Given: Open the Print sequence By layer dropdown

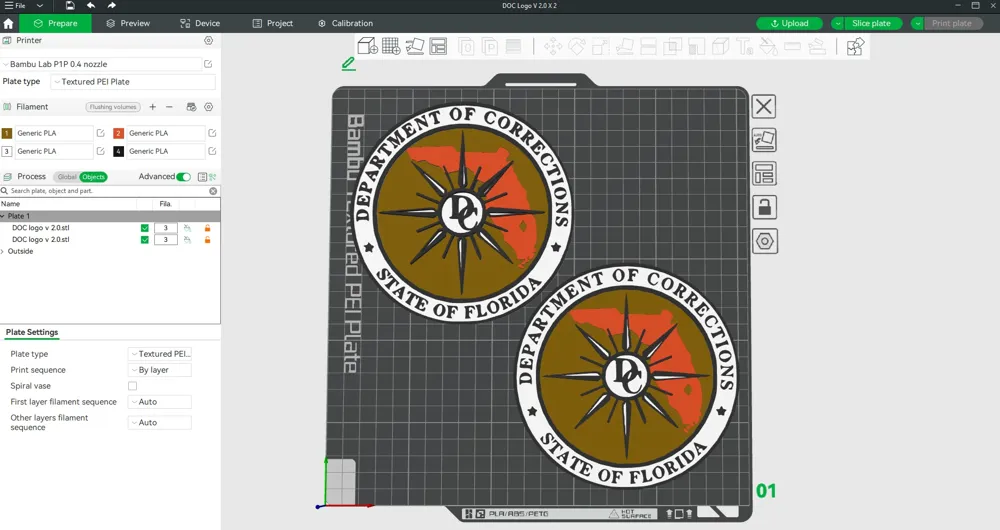Looking at the screenshot, I should pyautogui.click(x=160, y=370).
